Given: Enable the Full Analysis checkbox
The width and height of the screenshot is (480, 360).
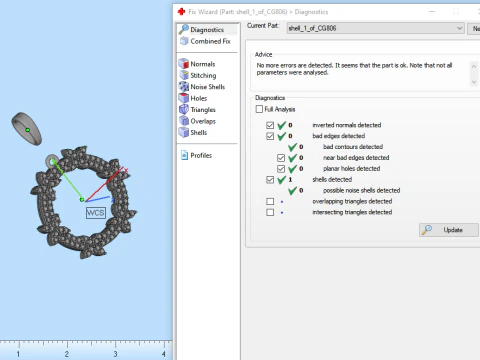Looking at the screenshot, I should (259, 109).
